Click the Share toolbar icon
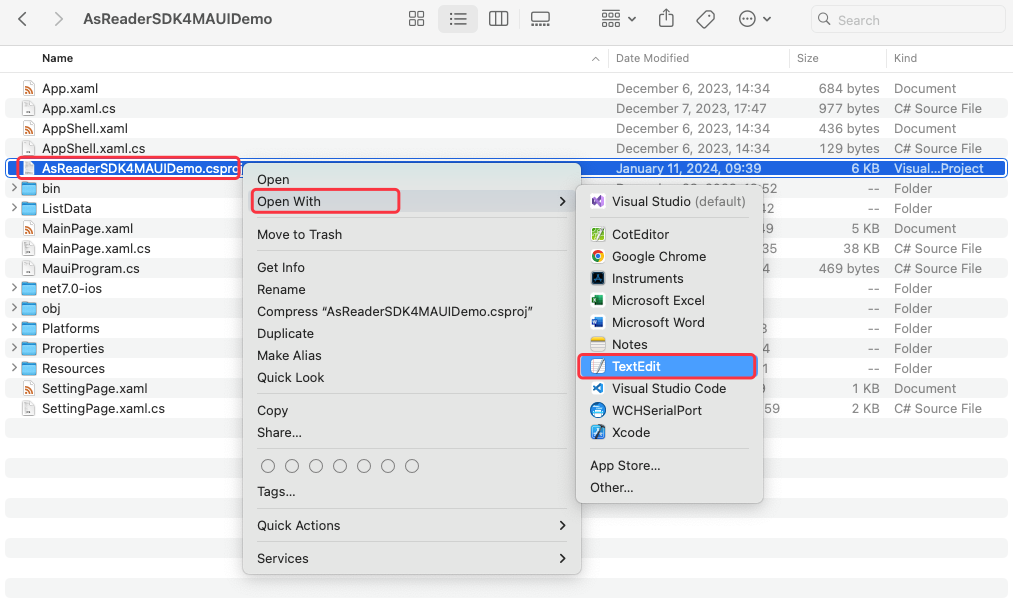Image resolution: width=1013 pixels, height=605 pixels. pyautogui.click(x=666, y=19)
